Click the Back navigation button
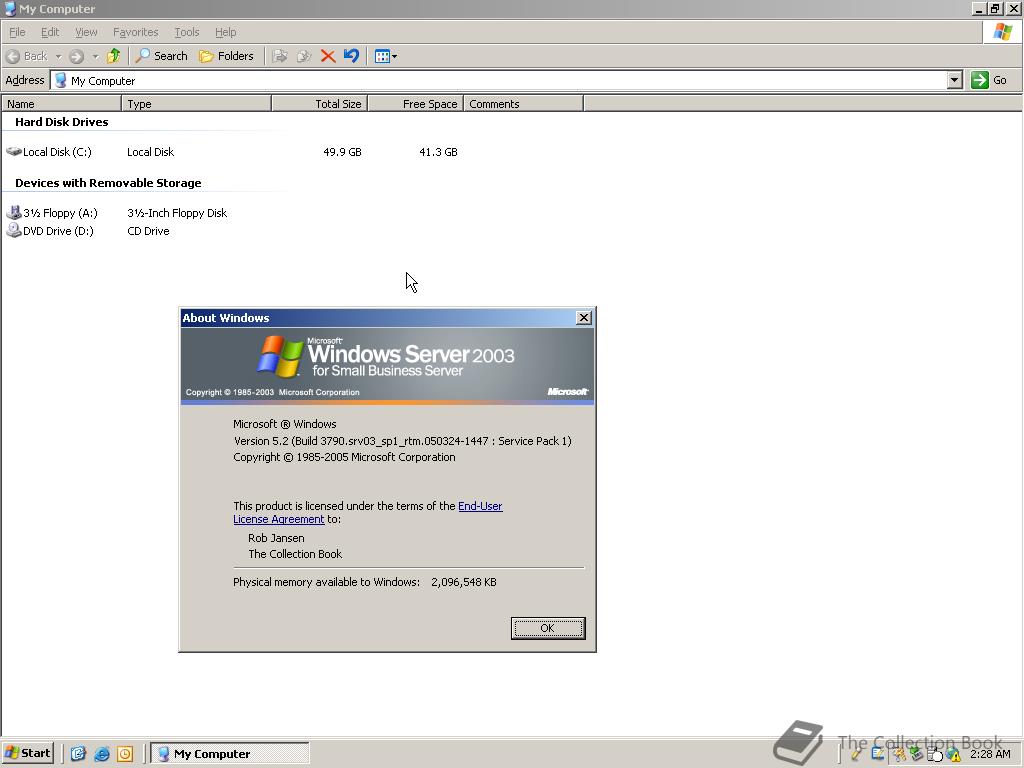1024x768 pixels. coord(27,56)
